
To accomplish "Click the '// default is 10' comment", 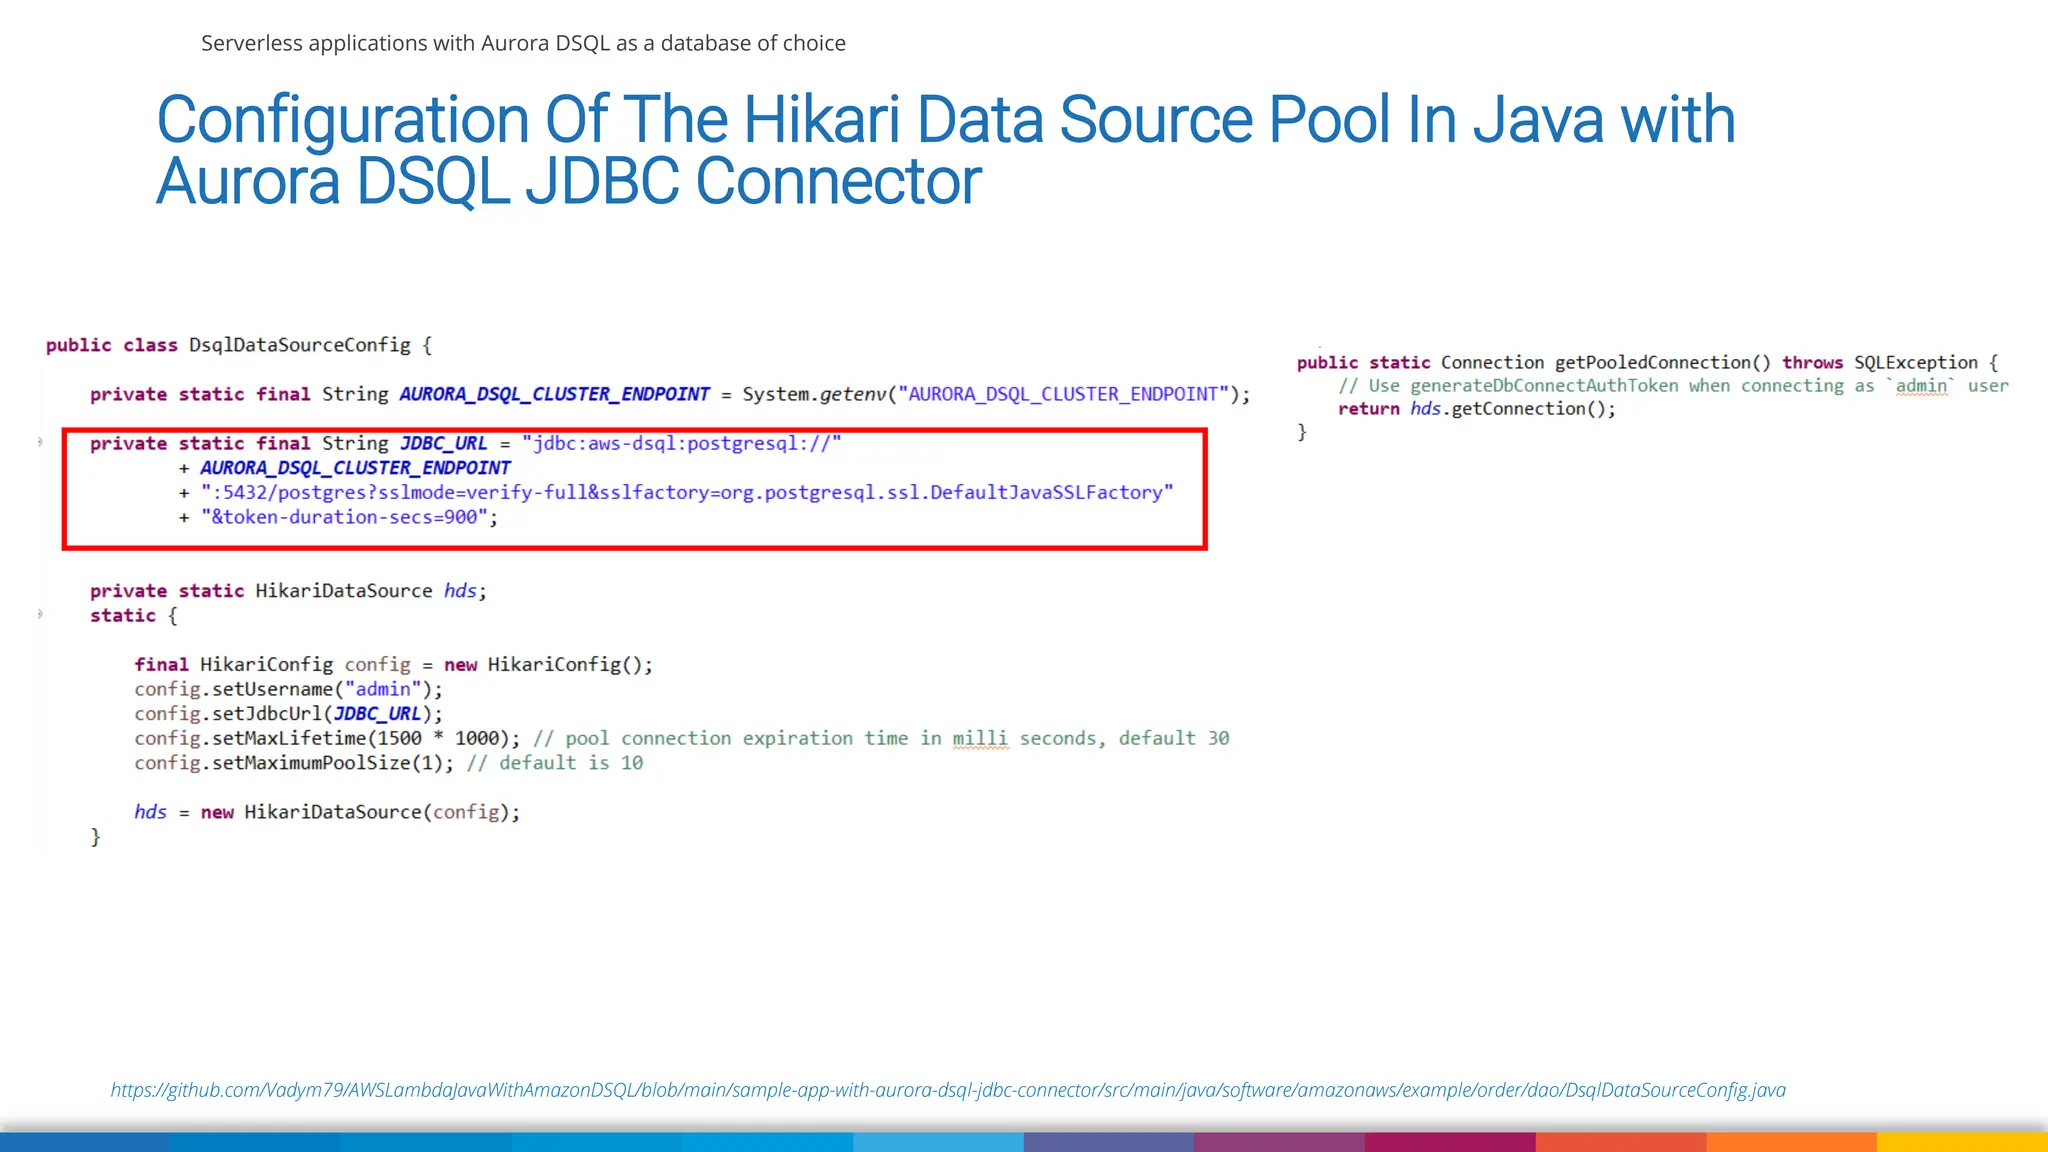I will pos(555,763).
